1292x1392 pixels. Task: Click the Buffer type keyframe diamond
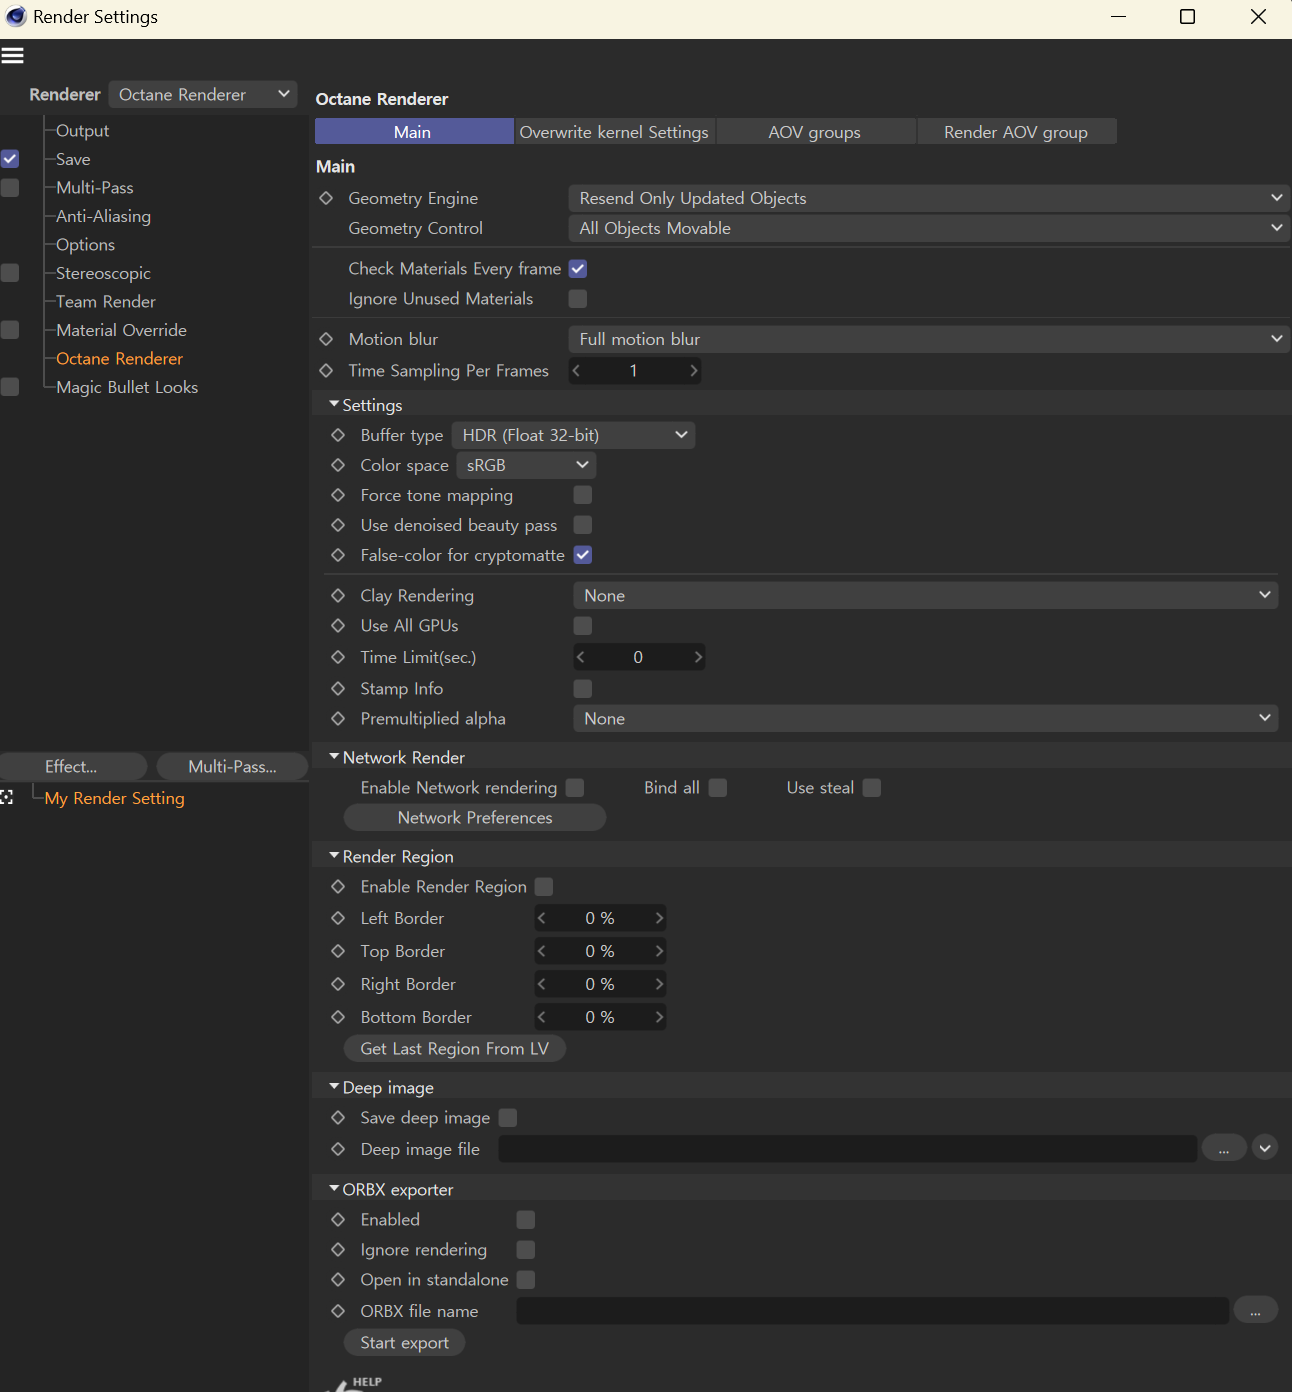tap(338, 435)
